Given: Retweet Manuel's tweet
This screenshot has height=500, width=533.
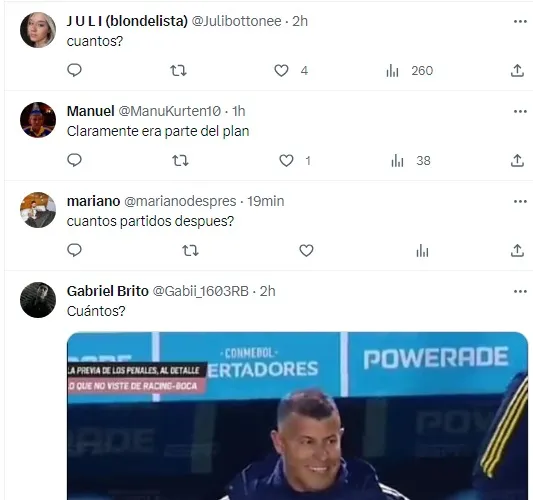Looking at the screenshot, I should point(180,160).
